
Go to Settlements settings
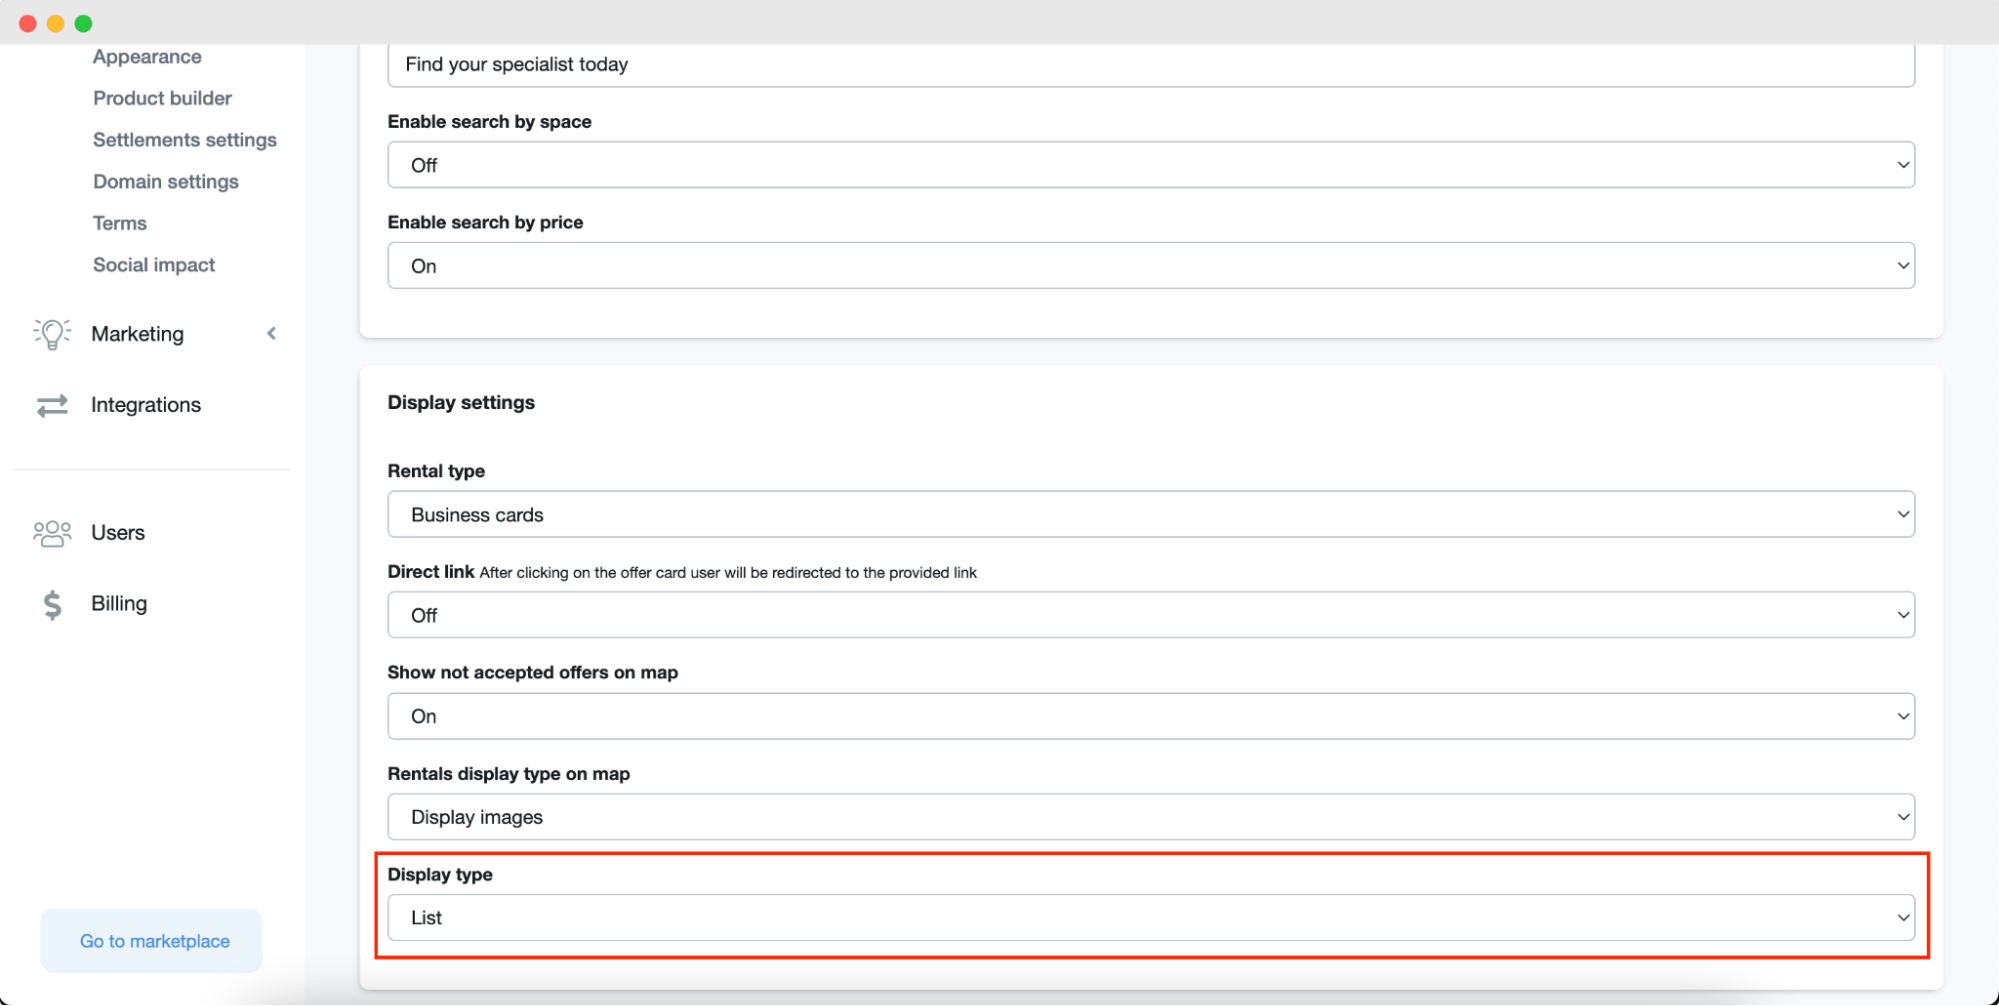point(185,140)
